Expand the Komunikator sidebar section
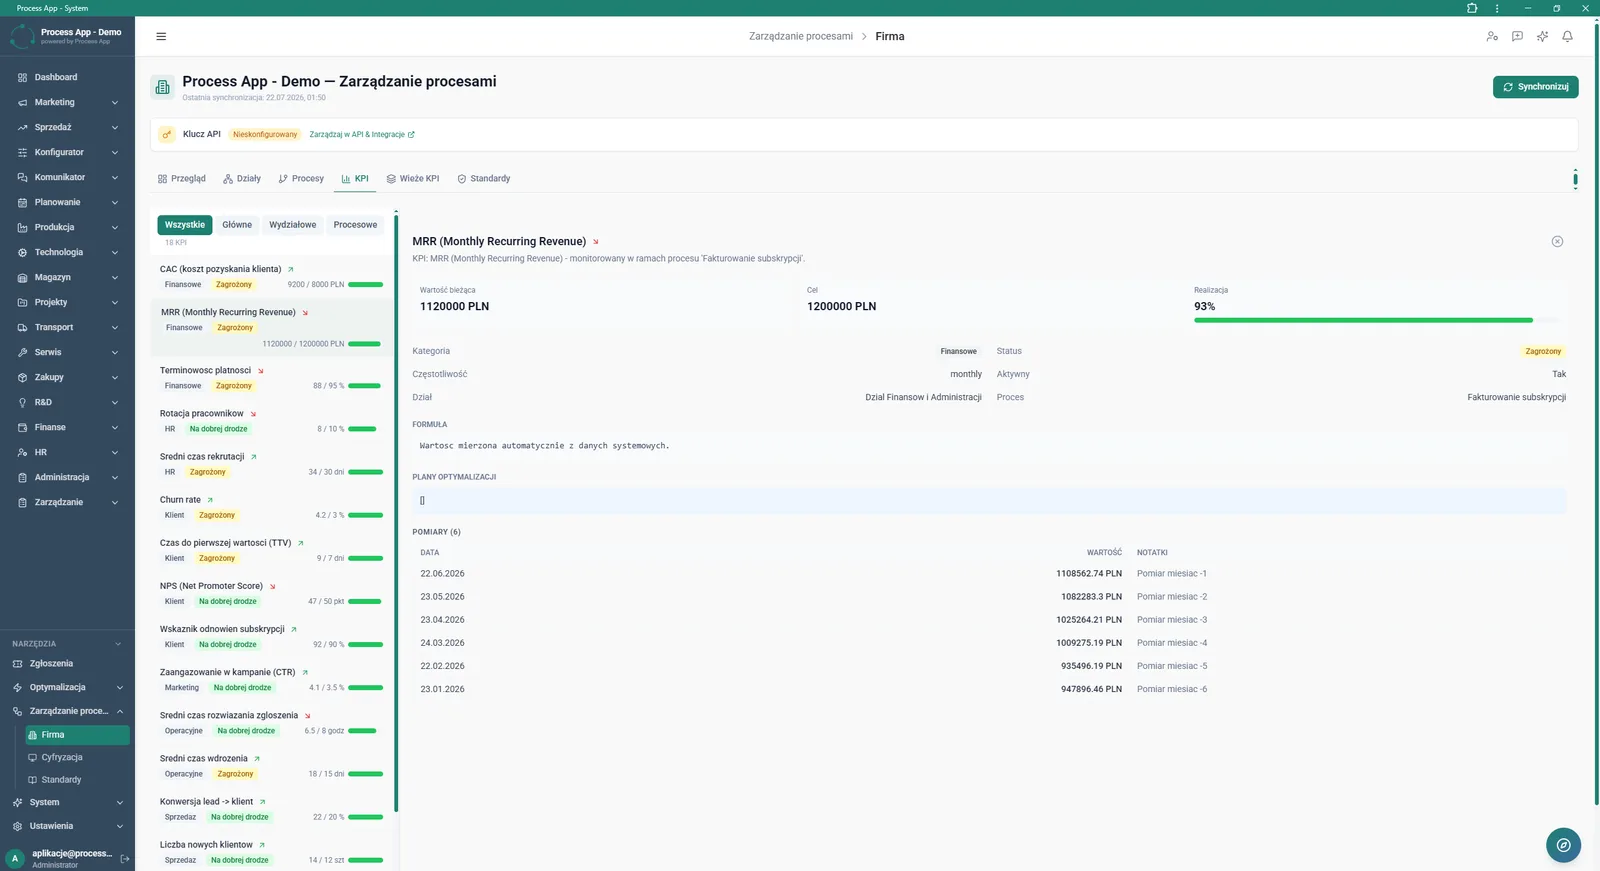Screen dimensions: 1600x871 pyautogui.click(x=67, y=177)
